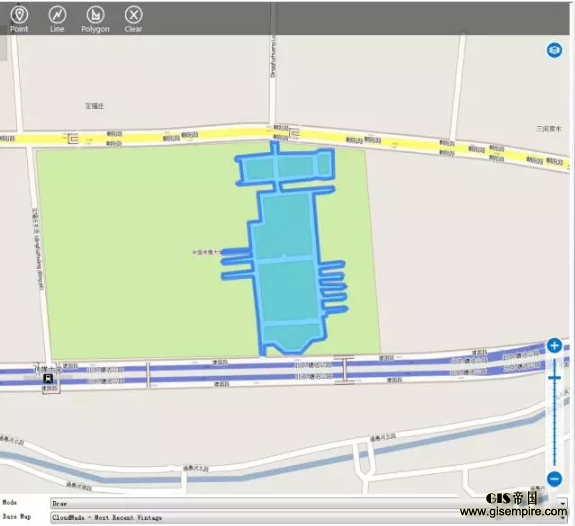Open the Base Map dropdown
This screenshot has height=526, width=575.
click(309, 518)
